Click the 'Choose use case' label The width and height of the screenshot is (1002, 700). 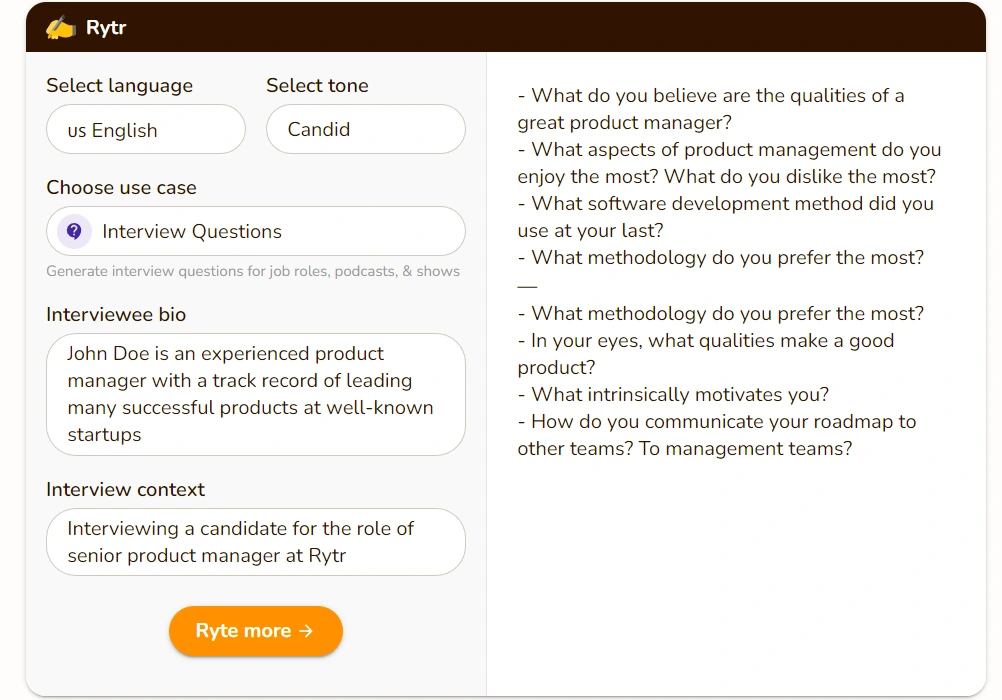tap(121, 188)
